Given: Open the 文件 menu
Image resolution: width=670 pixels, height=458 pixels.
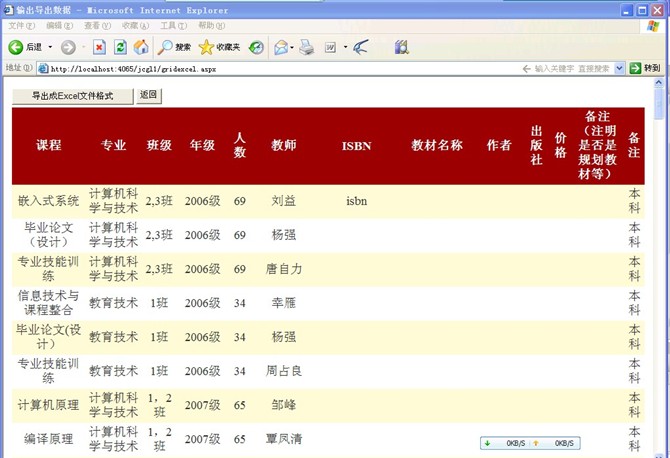Looking at the screenshot, I should point(21,26).
